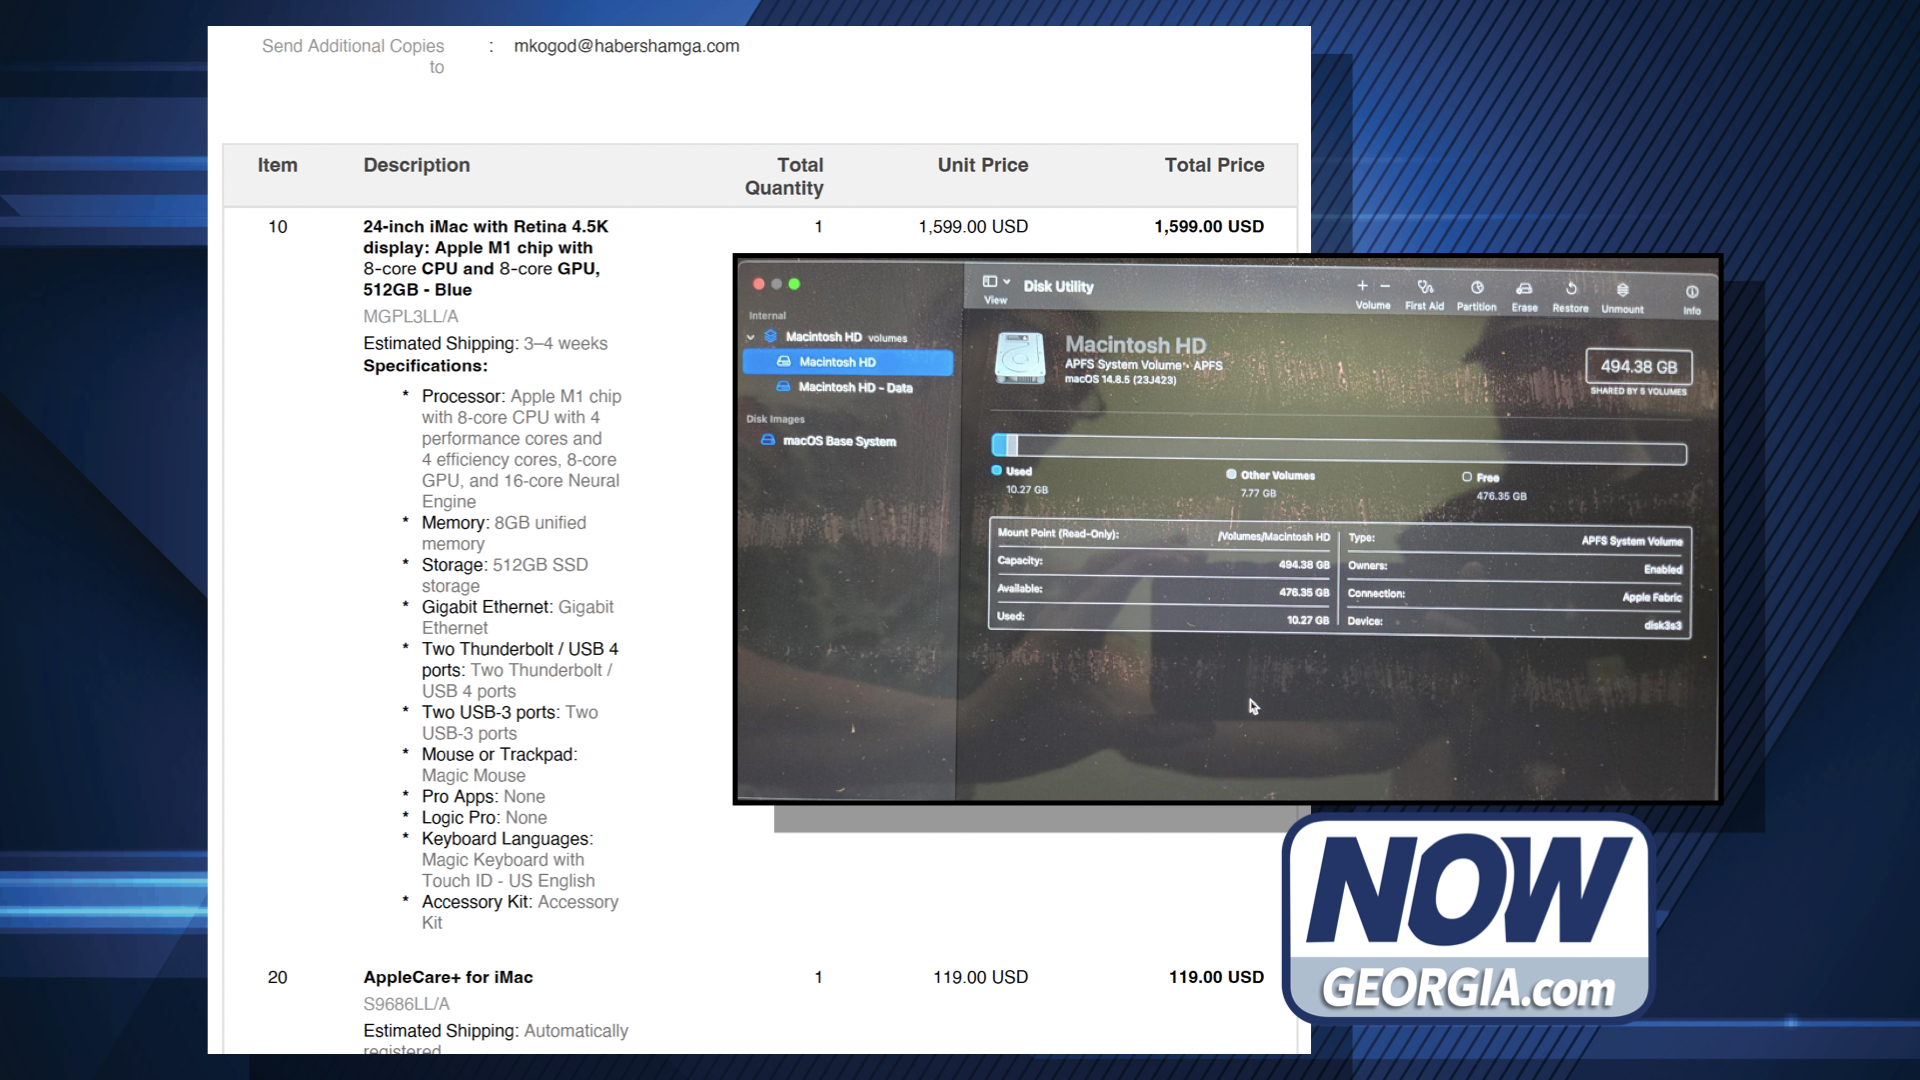Click the Storage 512GB SSD spec

pos(505,575)
